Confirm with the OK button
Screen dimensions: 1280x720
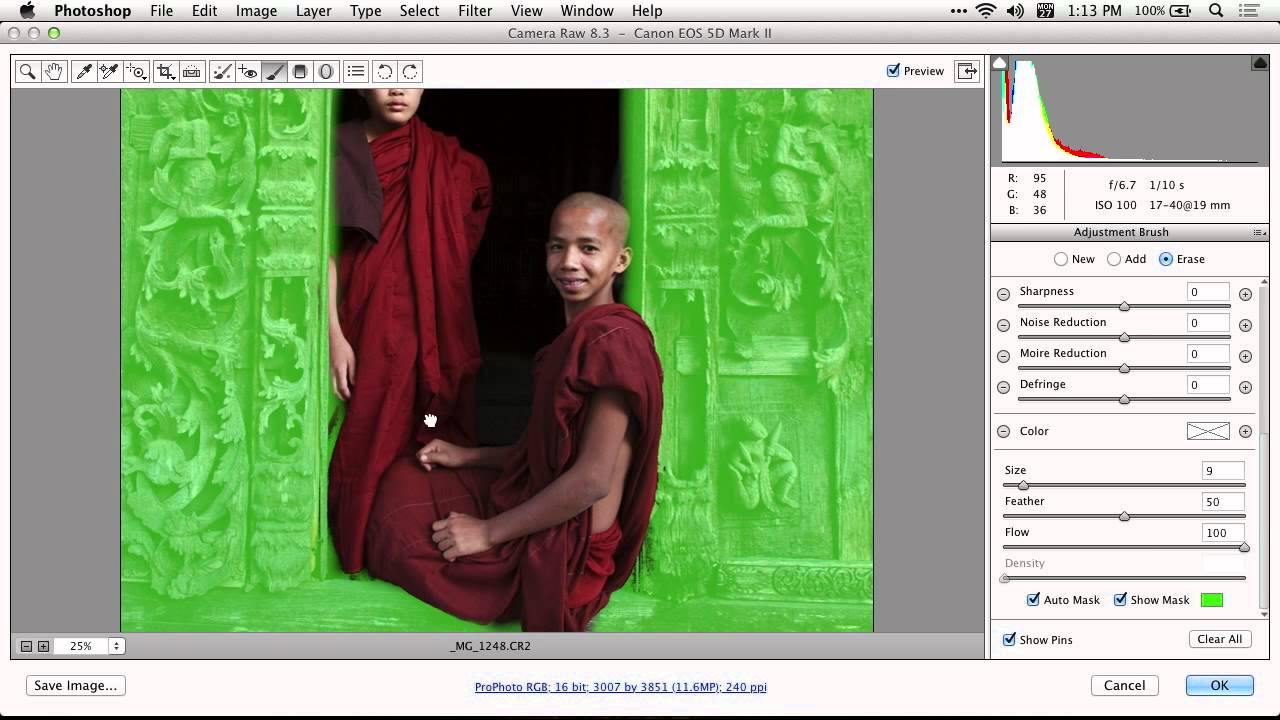(x=1220, y=686)
